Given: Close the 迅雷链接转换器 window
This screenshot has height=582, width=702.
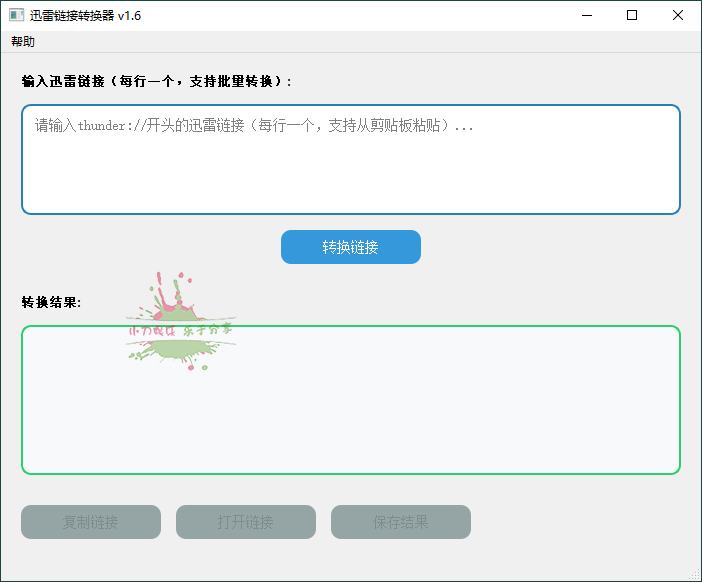Looking at the screenshot, I should click(x=678, y=15).
